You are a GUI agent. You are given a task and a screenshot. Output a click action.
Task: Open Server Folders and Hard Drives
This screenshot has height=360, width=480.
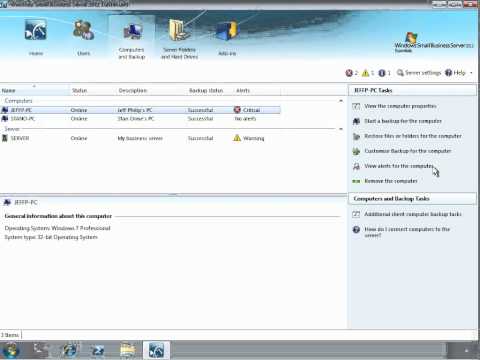tap(179, 39)
